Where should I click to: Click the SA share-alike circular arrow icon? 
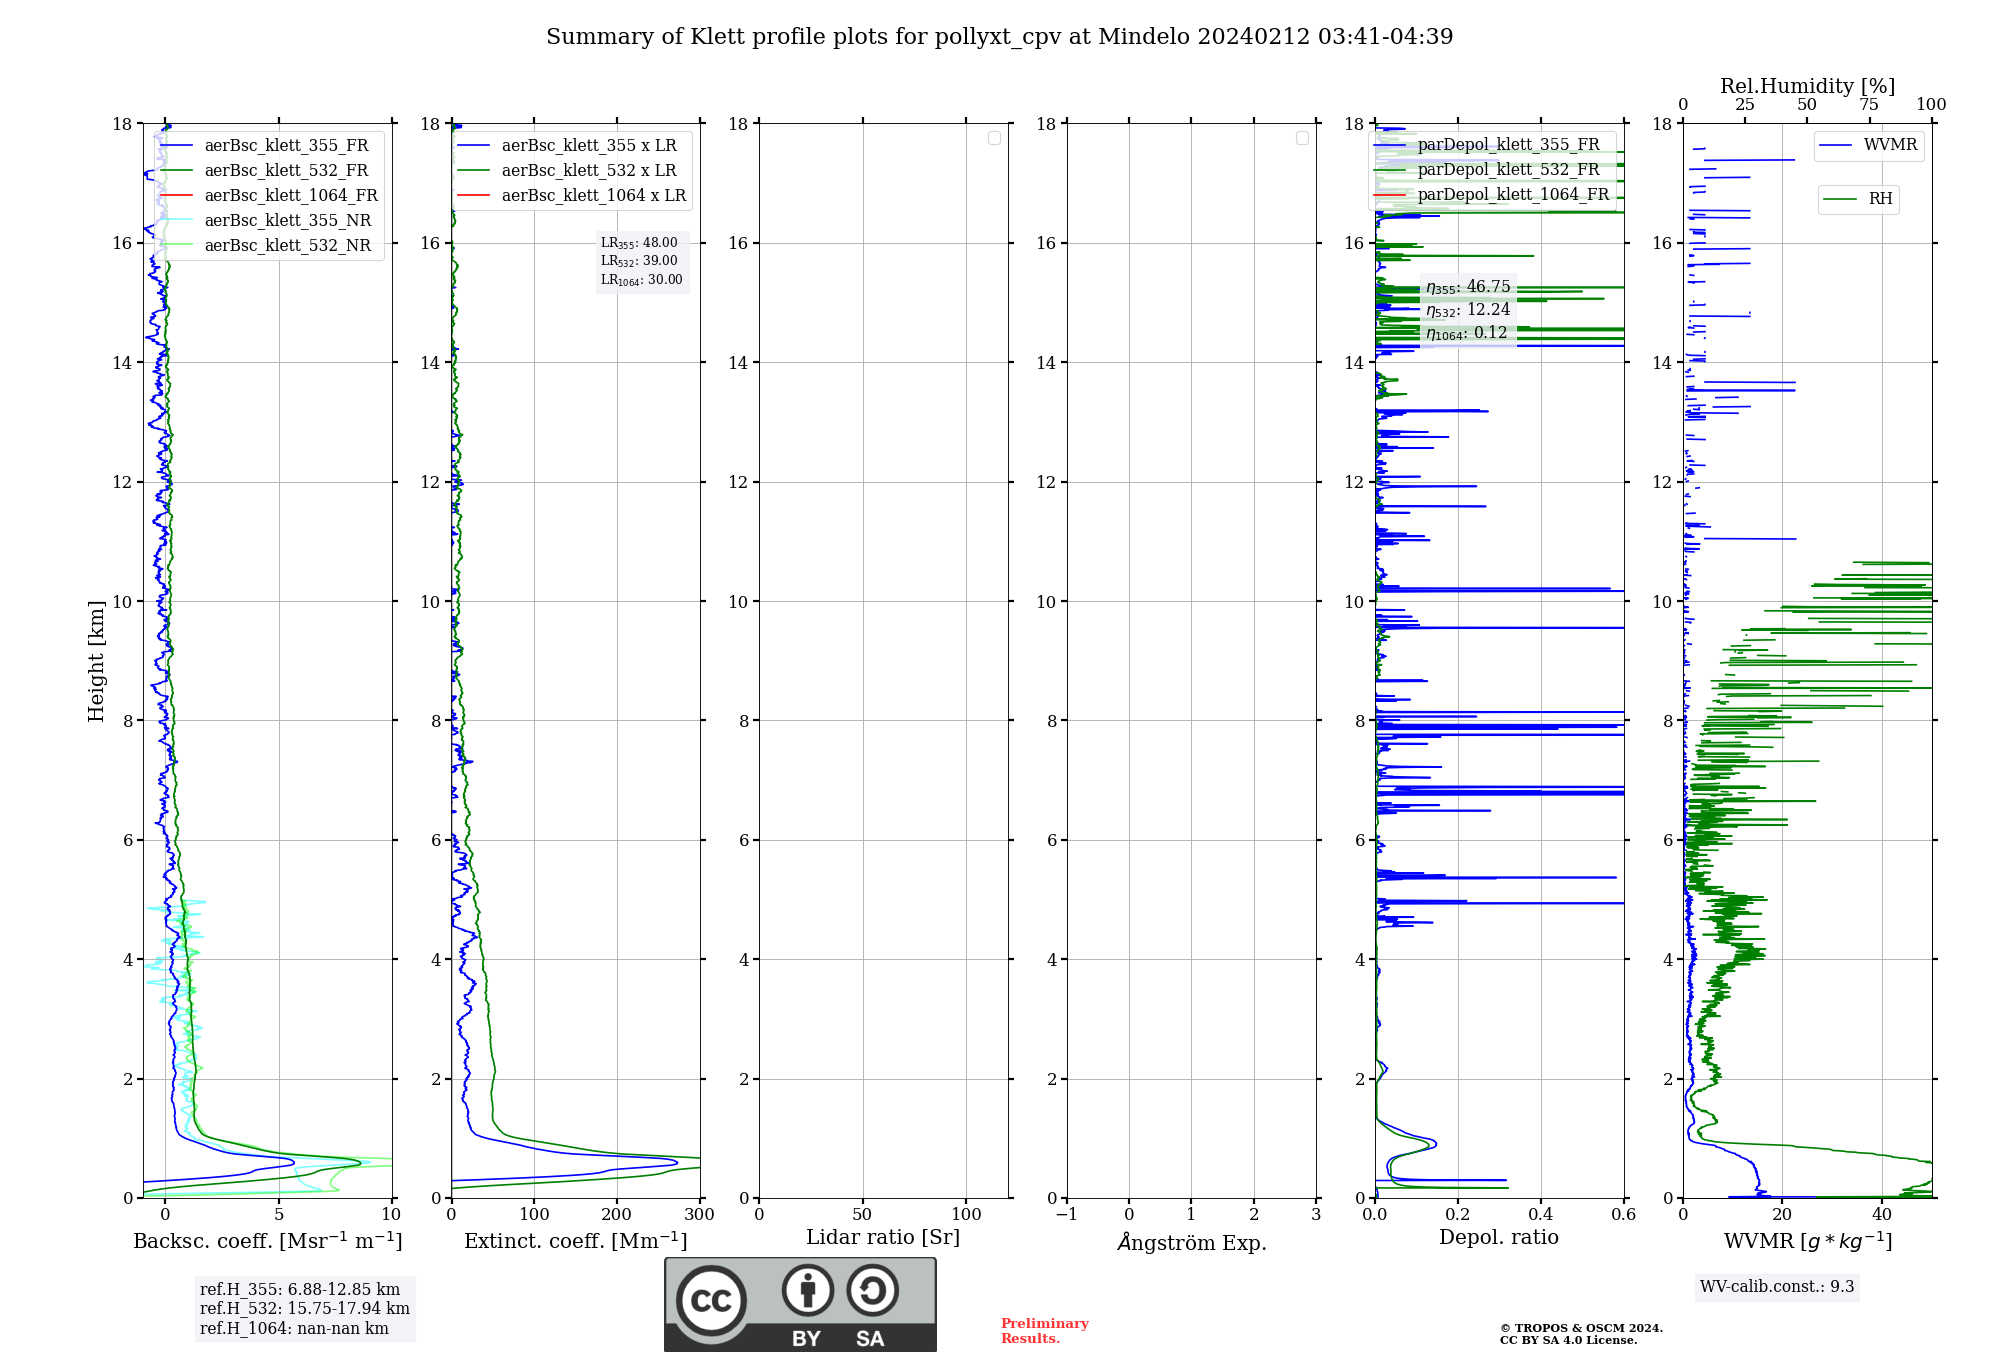(872, 1290)
